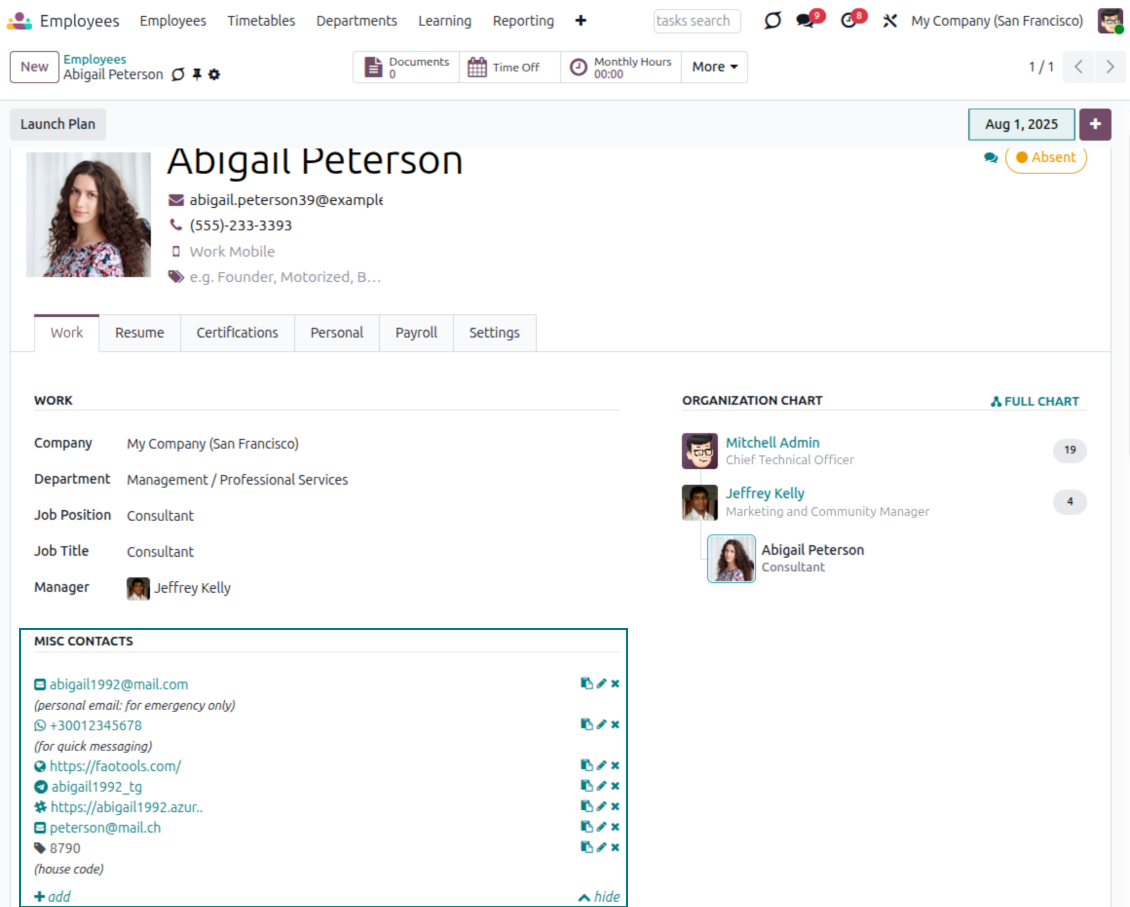Image resolution: width=1130 pixels, height=907 pixels.
Task: Delete the 8790 house code contact
Action: pyautogui.click(x=615, y=848)
